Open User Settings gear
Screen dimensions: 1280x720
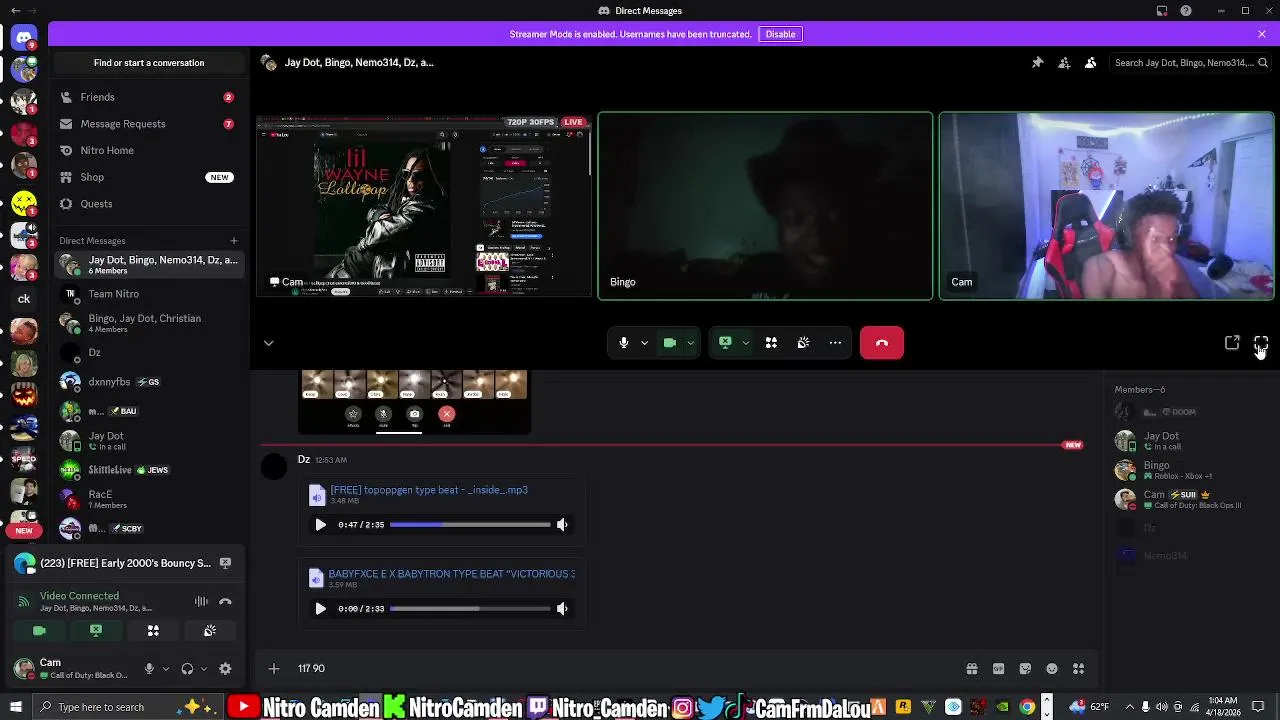(x=225, y=669)
